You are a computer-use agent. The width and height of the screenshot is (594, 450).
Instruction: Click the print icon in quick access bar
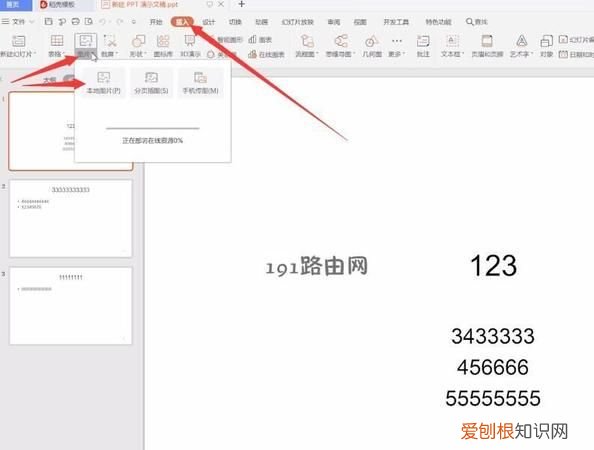click(75, 22)
